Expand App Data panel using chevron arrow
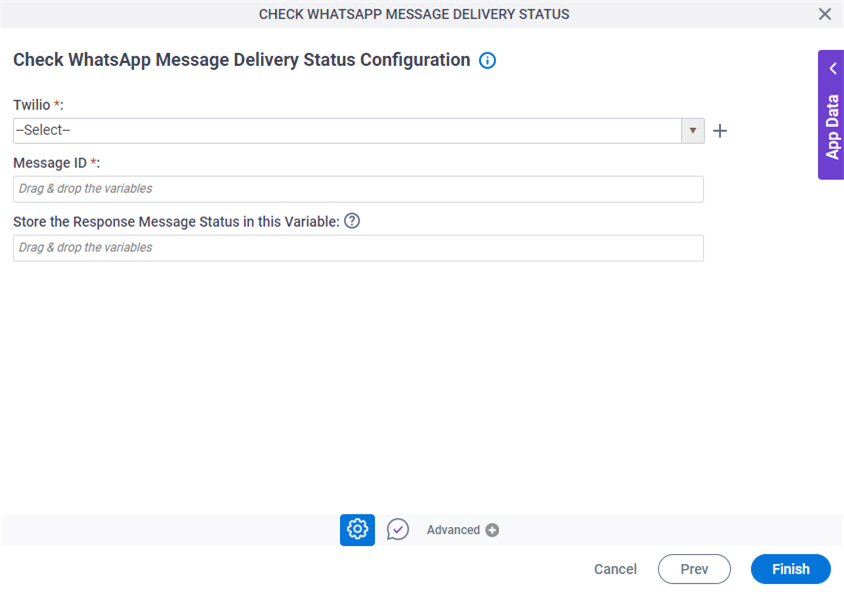Screen dimensions: 844x594 [832, 69]
